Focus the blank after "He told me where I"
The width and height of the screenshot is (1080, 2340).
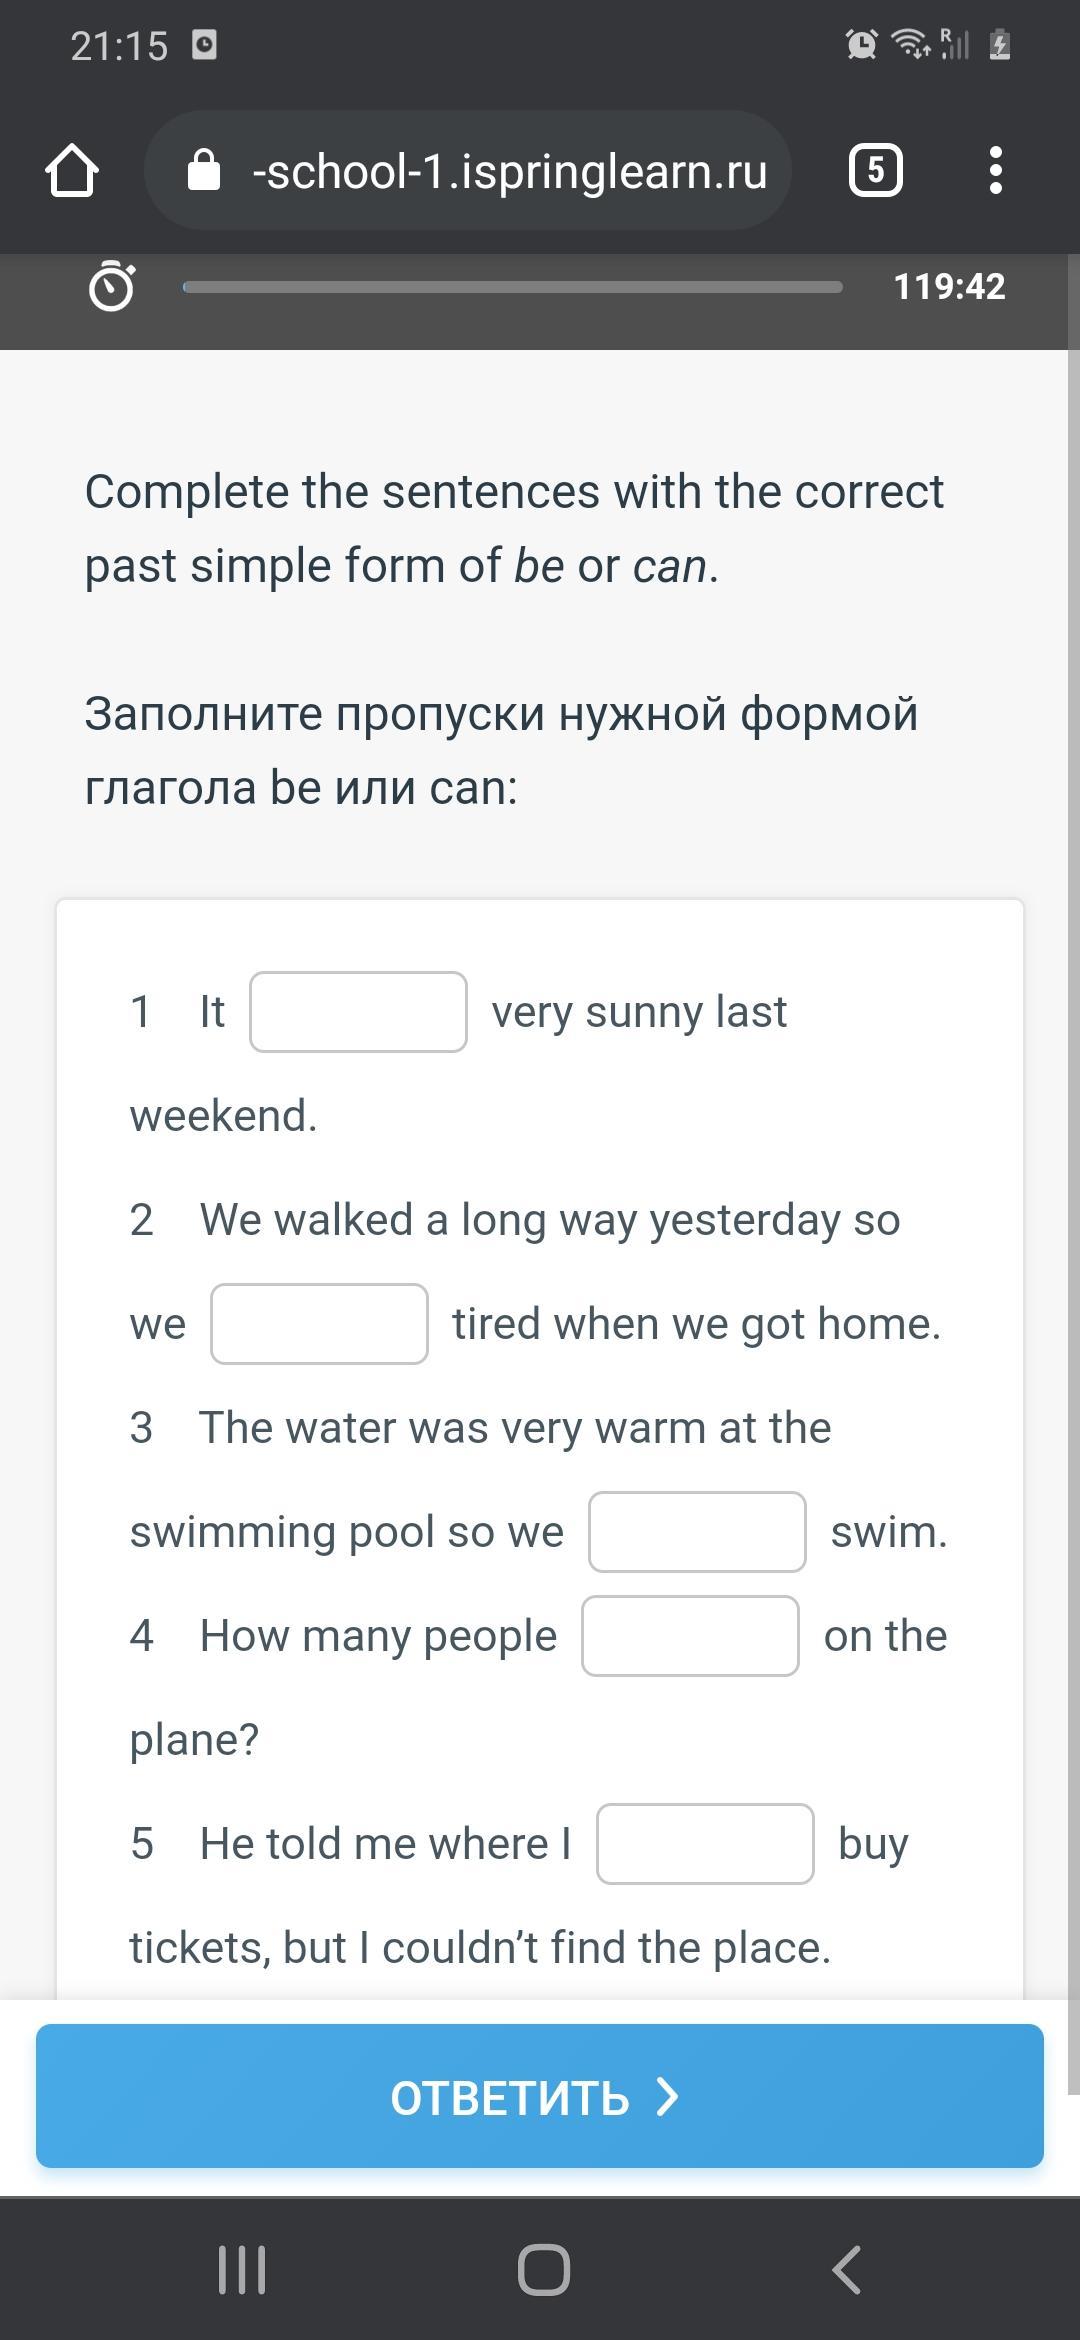point(705,1844)
